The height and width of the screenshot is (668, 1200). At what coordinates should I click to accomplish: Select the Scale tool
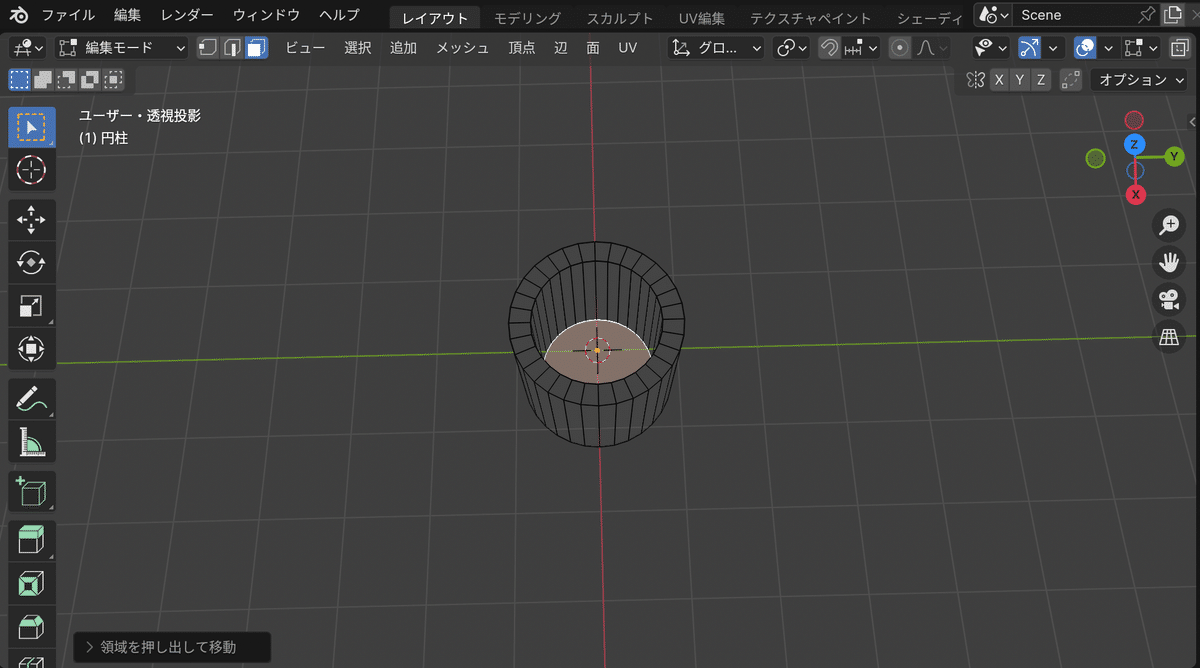pyautogui.click(x=32, y=306)
